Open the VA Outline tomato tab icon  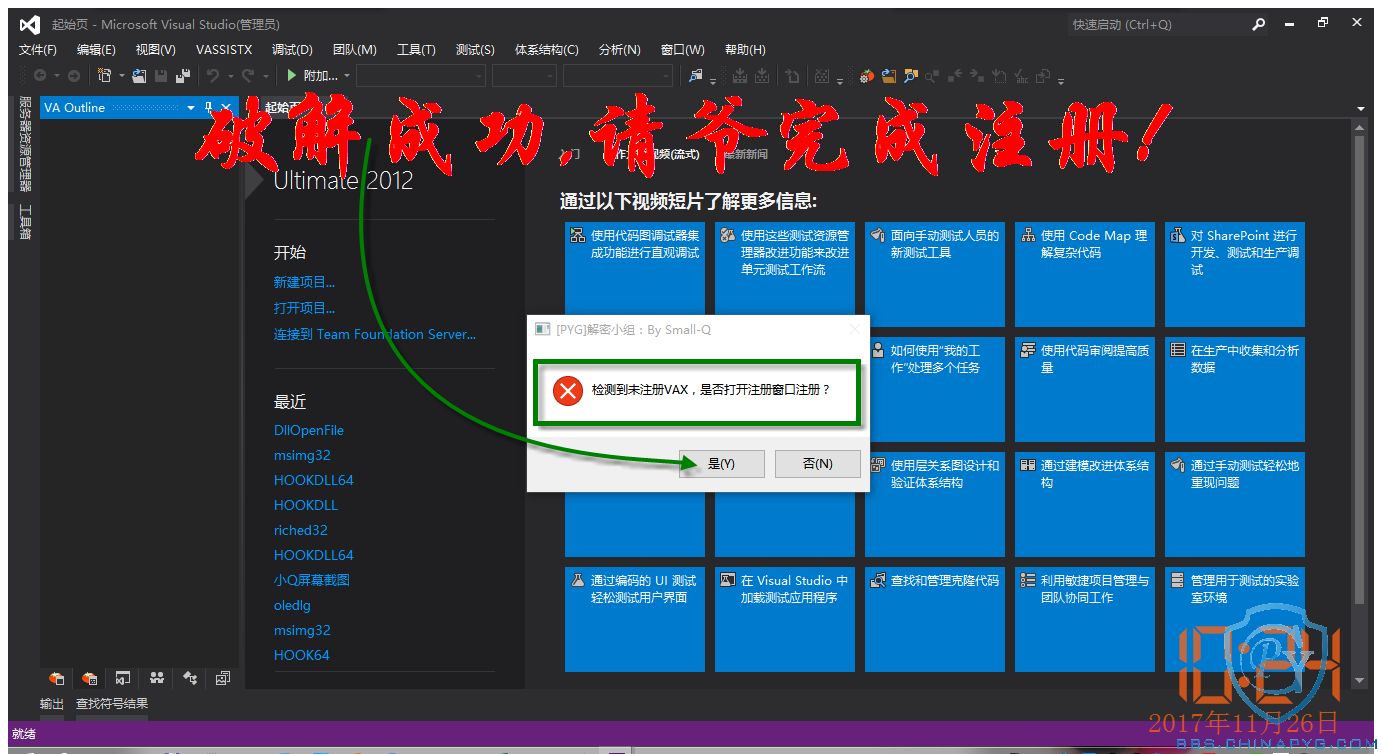click(89, 678)
